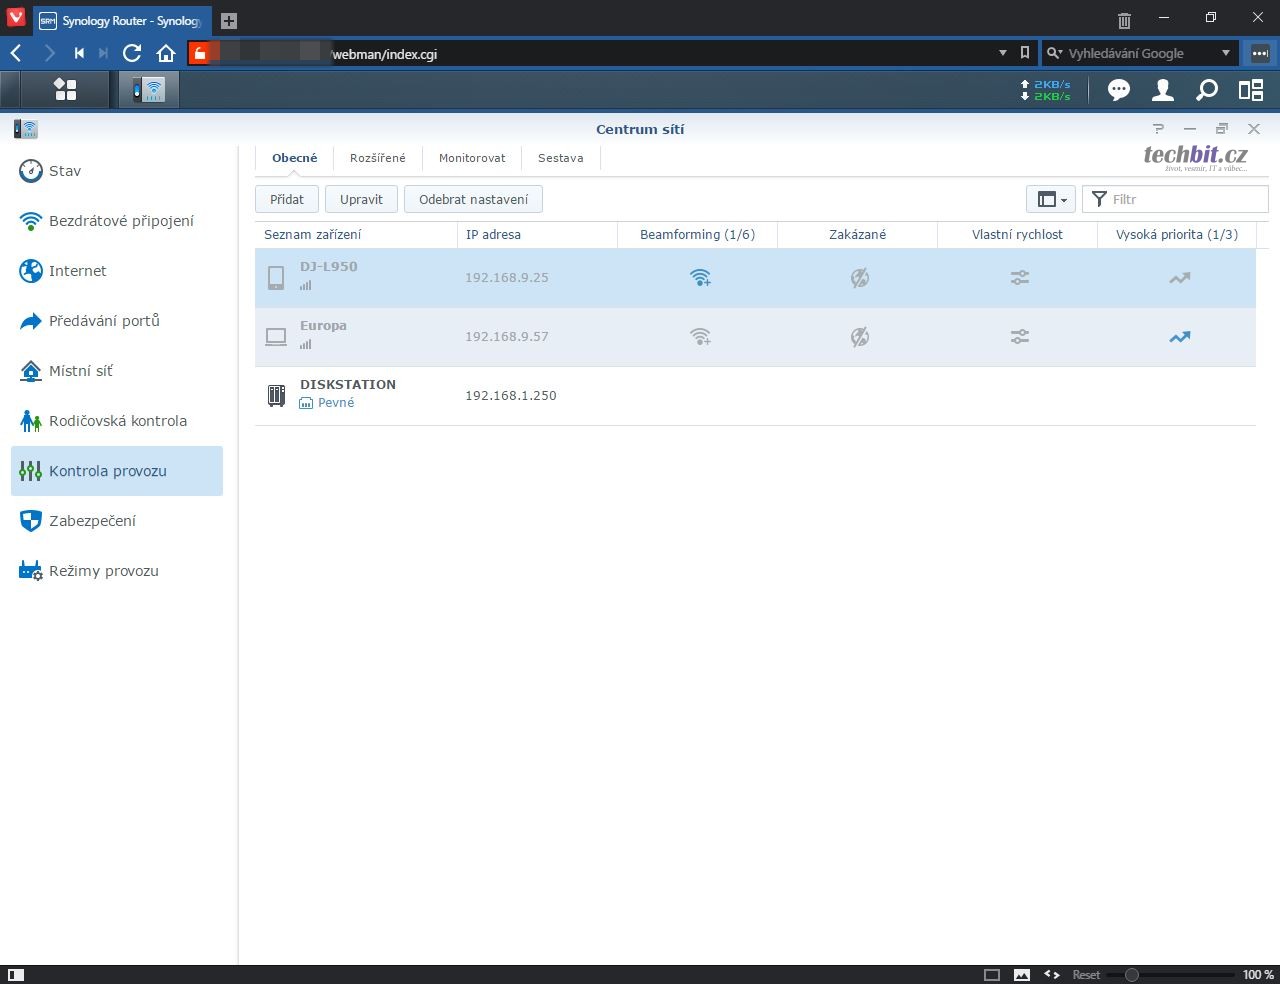This screenshot has width=1280, height=984.
Task: Open the Synology main menu grid icon
Action: click(x=65, y=90)
